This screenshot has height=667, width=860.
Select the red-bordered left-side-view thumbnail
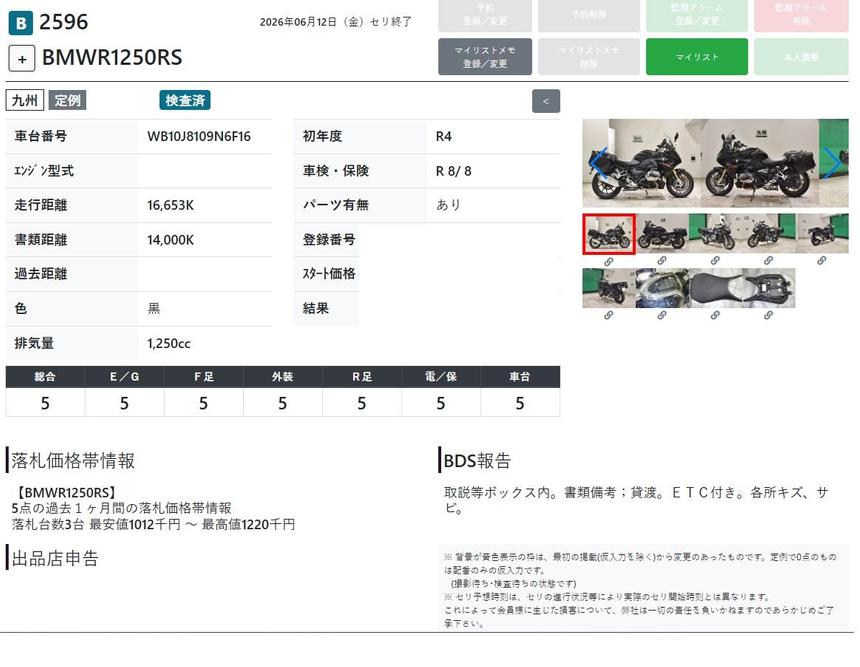[x=609, y=234]
